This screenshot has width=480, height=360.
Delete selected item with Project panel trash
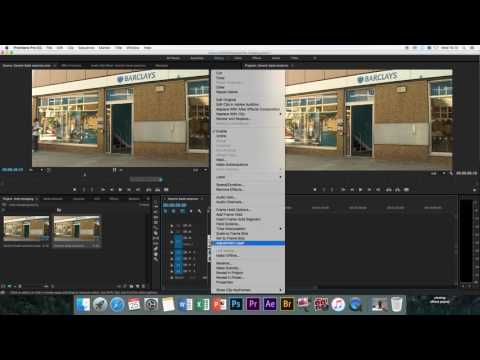144,286
